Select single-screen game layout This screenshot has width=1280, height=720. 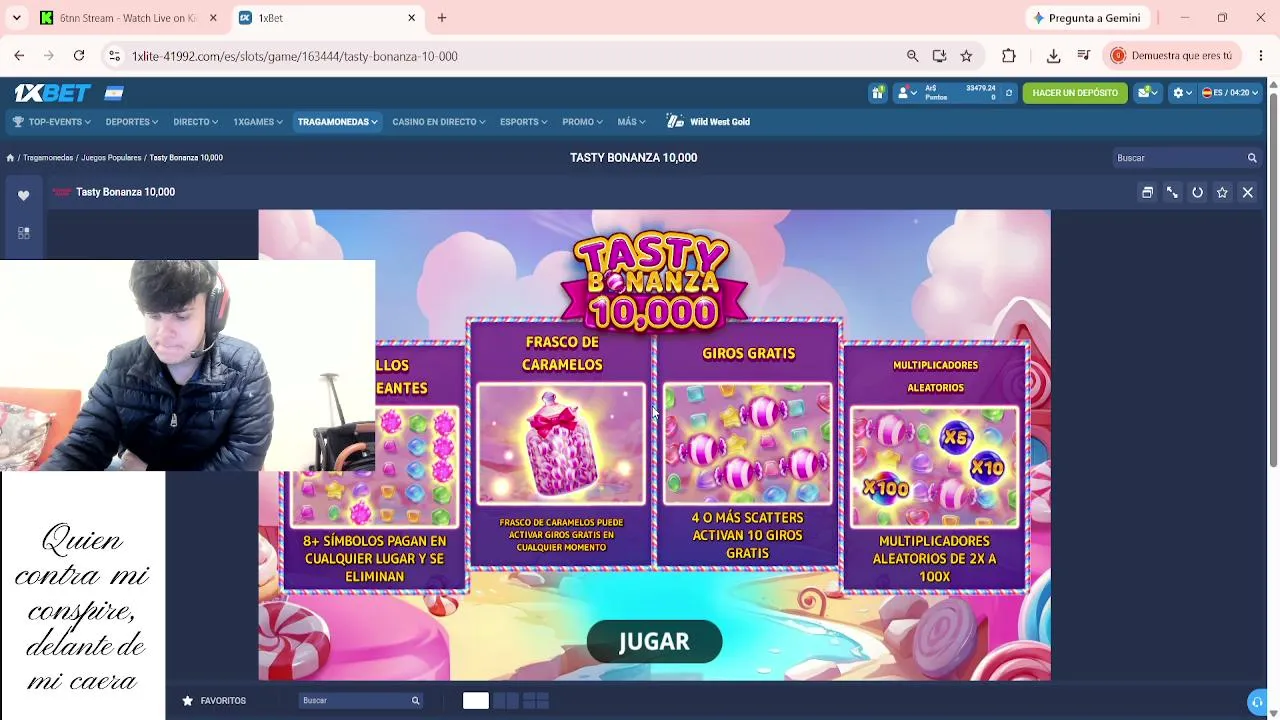(476, 701)
